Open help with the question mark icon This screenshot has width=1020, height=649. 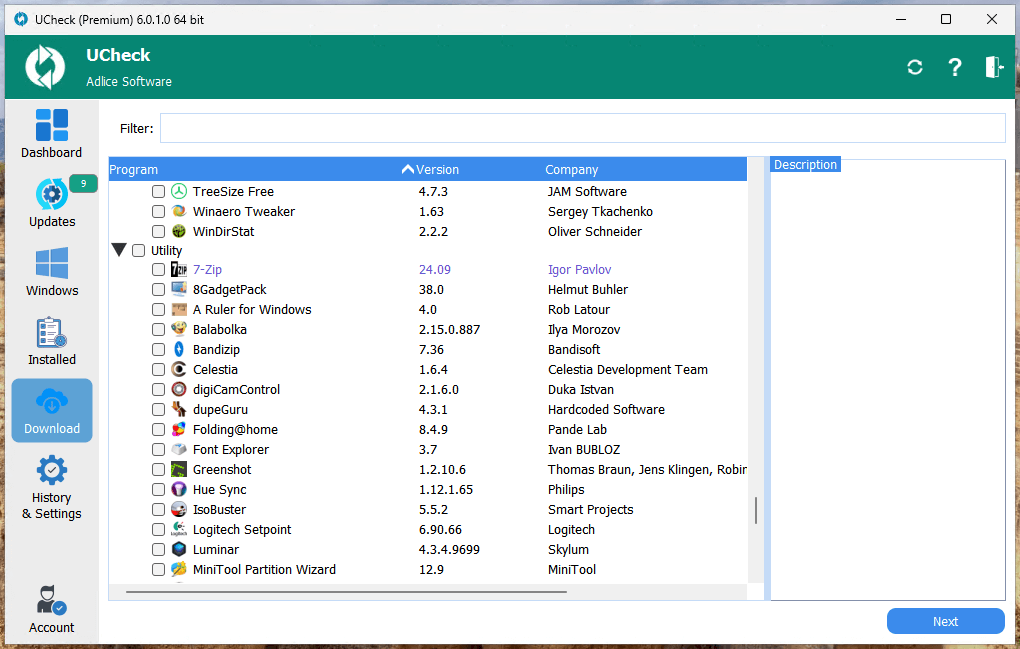pyautogui.click(x=955, y=67)
